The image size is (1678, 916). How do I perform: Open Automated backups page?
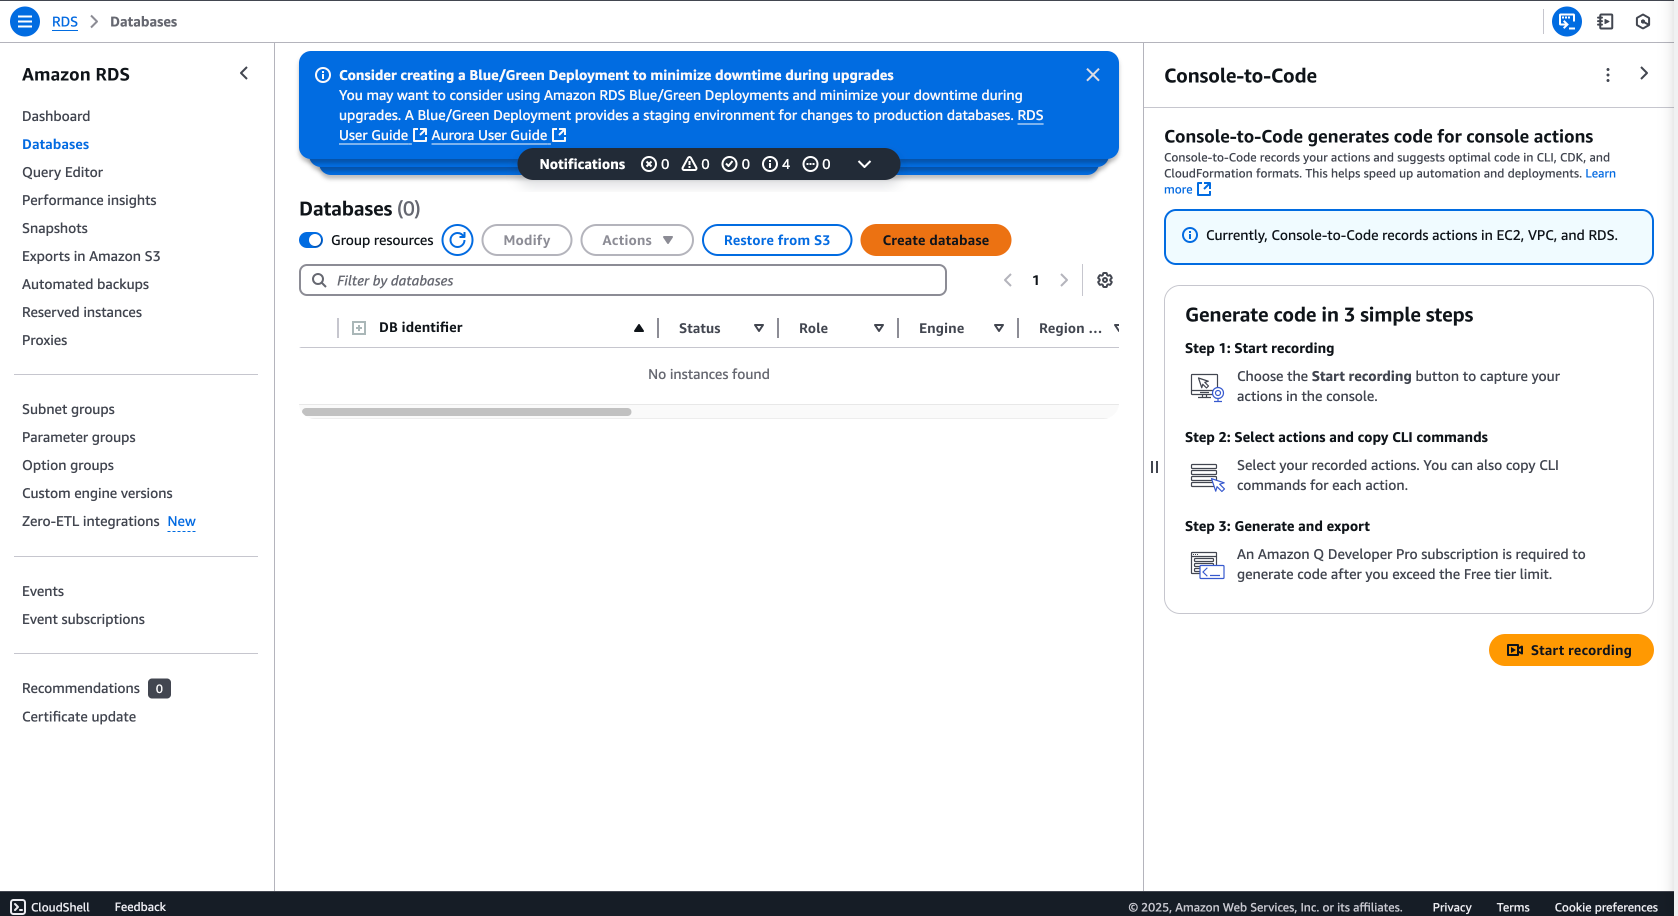(x=85, y=284)
